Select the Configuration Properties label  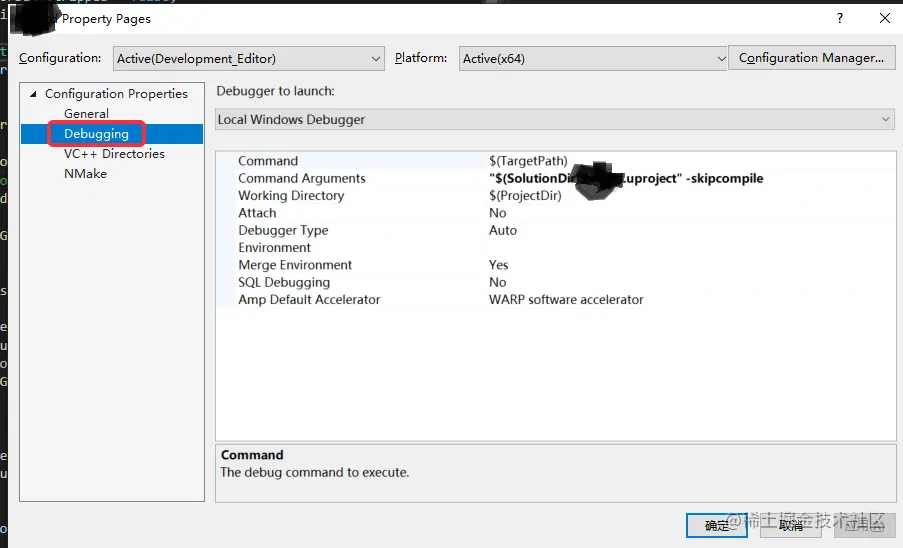click(x=116, y=93)
